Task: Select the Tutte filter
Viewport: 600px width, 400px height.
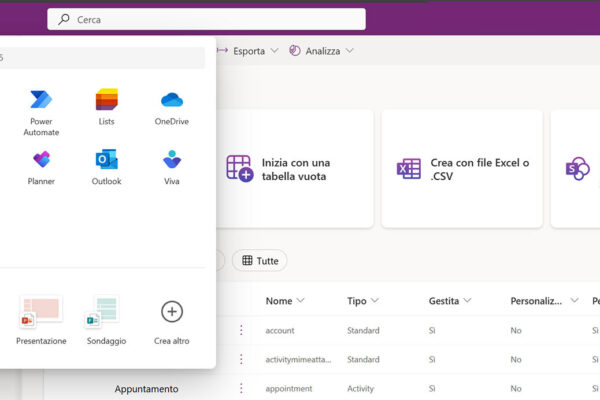Action: (x=260, y=261)
